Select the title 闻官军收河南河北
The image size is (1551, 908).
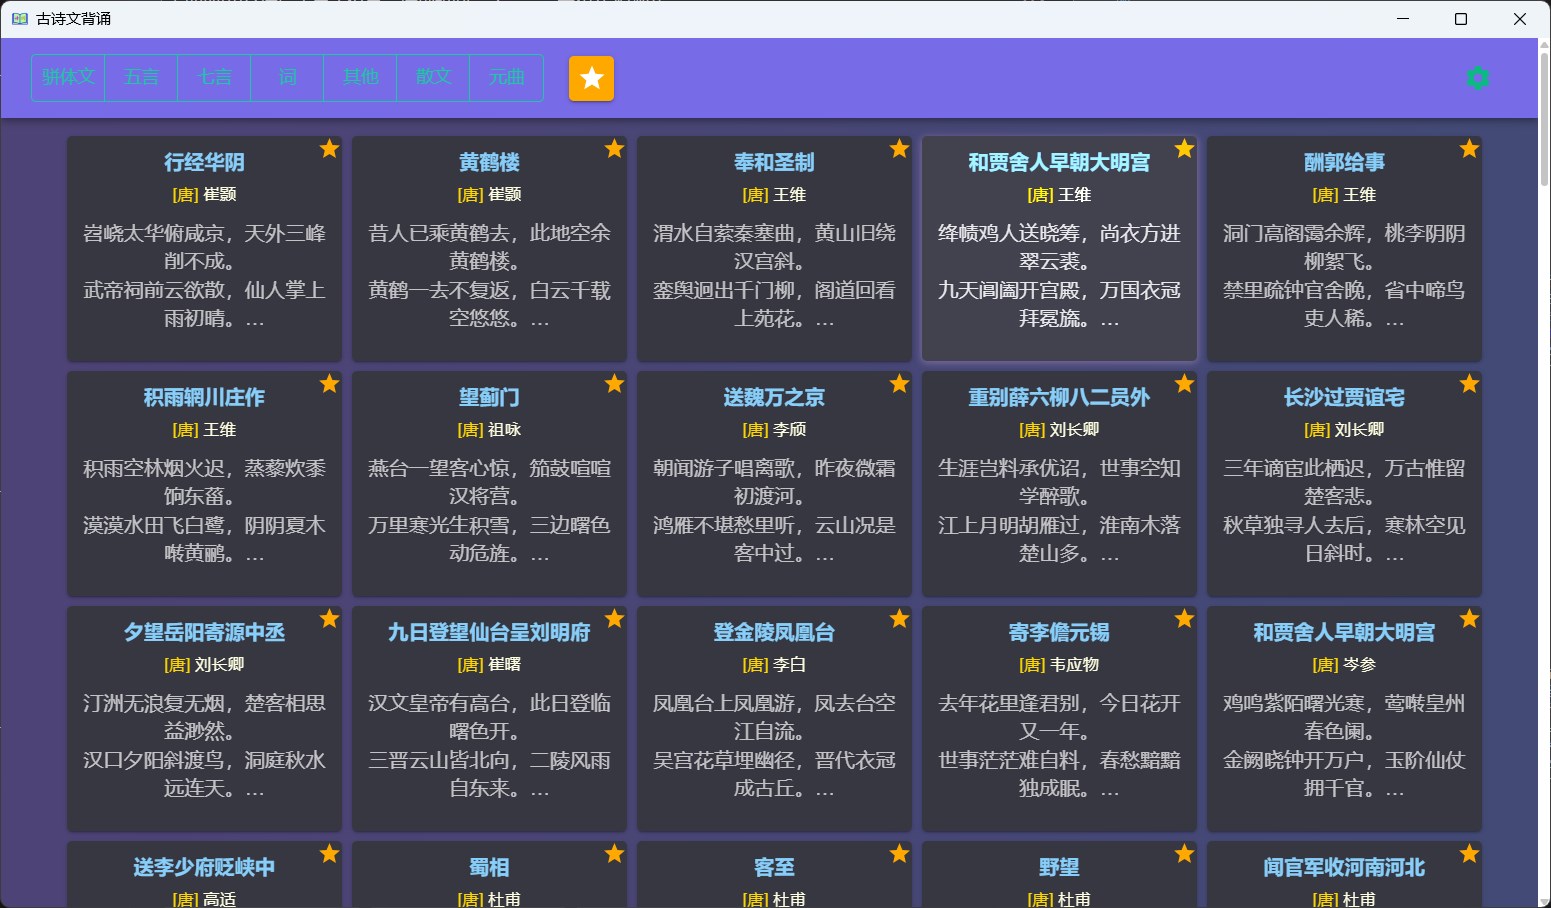(1344, 868)
